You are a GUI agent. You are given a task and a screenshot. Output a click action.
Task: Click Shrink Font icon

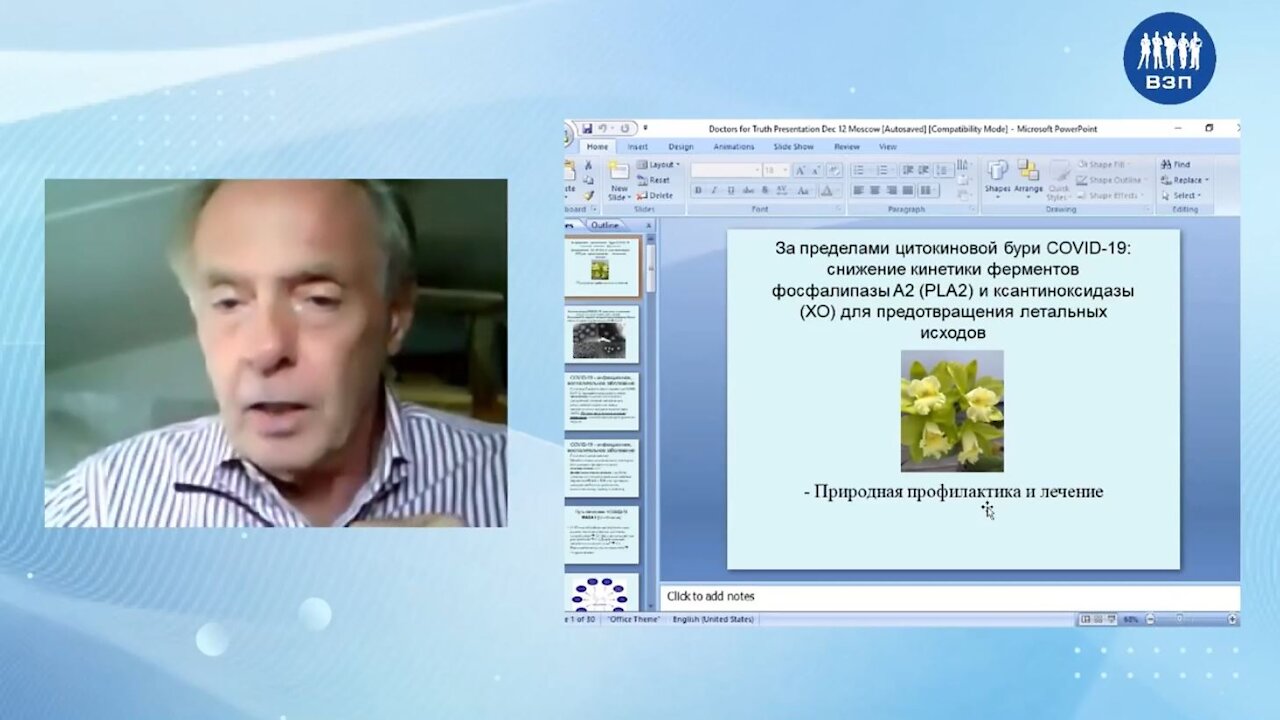point(816,170)
